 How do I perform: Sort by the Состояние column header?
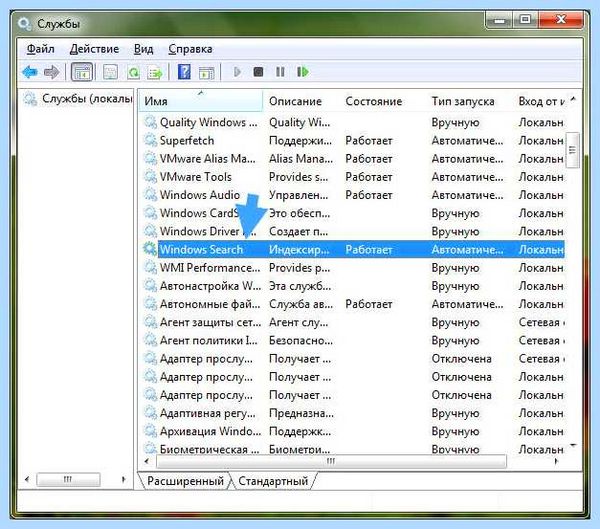[383, 101]
